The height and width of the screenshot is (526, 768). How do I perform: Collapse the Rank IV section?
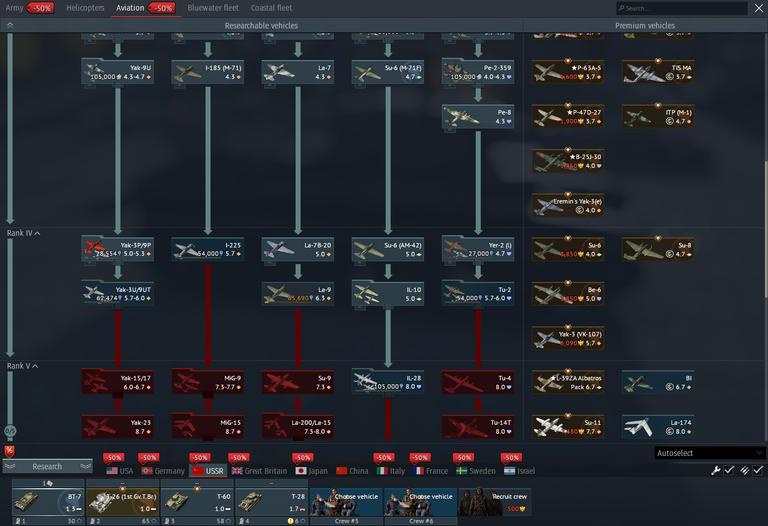(x=24, y=233)
